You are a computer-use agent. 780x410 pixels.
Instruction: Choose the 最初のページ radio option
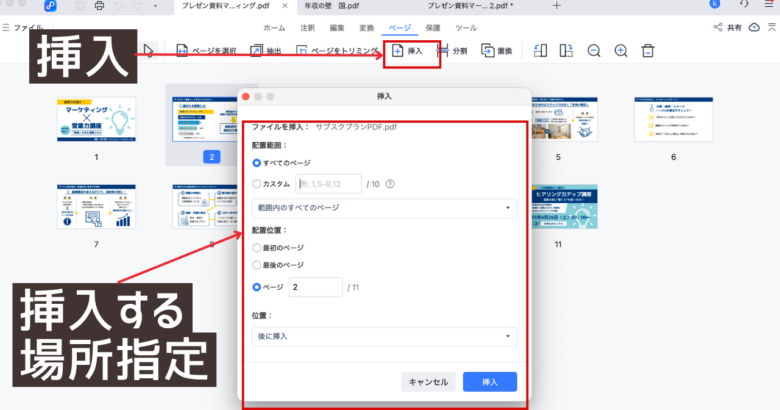coord(257,246)
